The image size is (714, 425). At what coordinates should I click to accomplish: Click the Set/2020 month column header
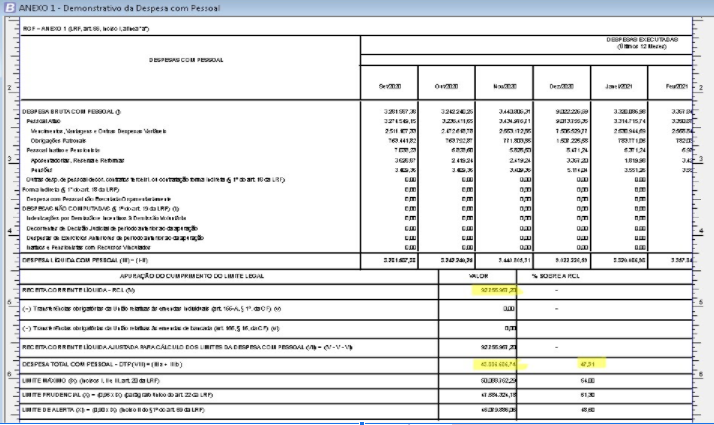(391, 88)
